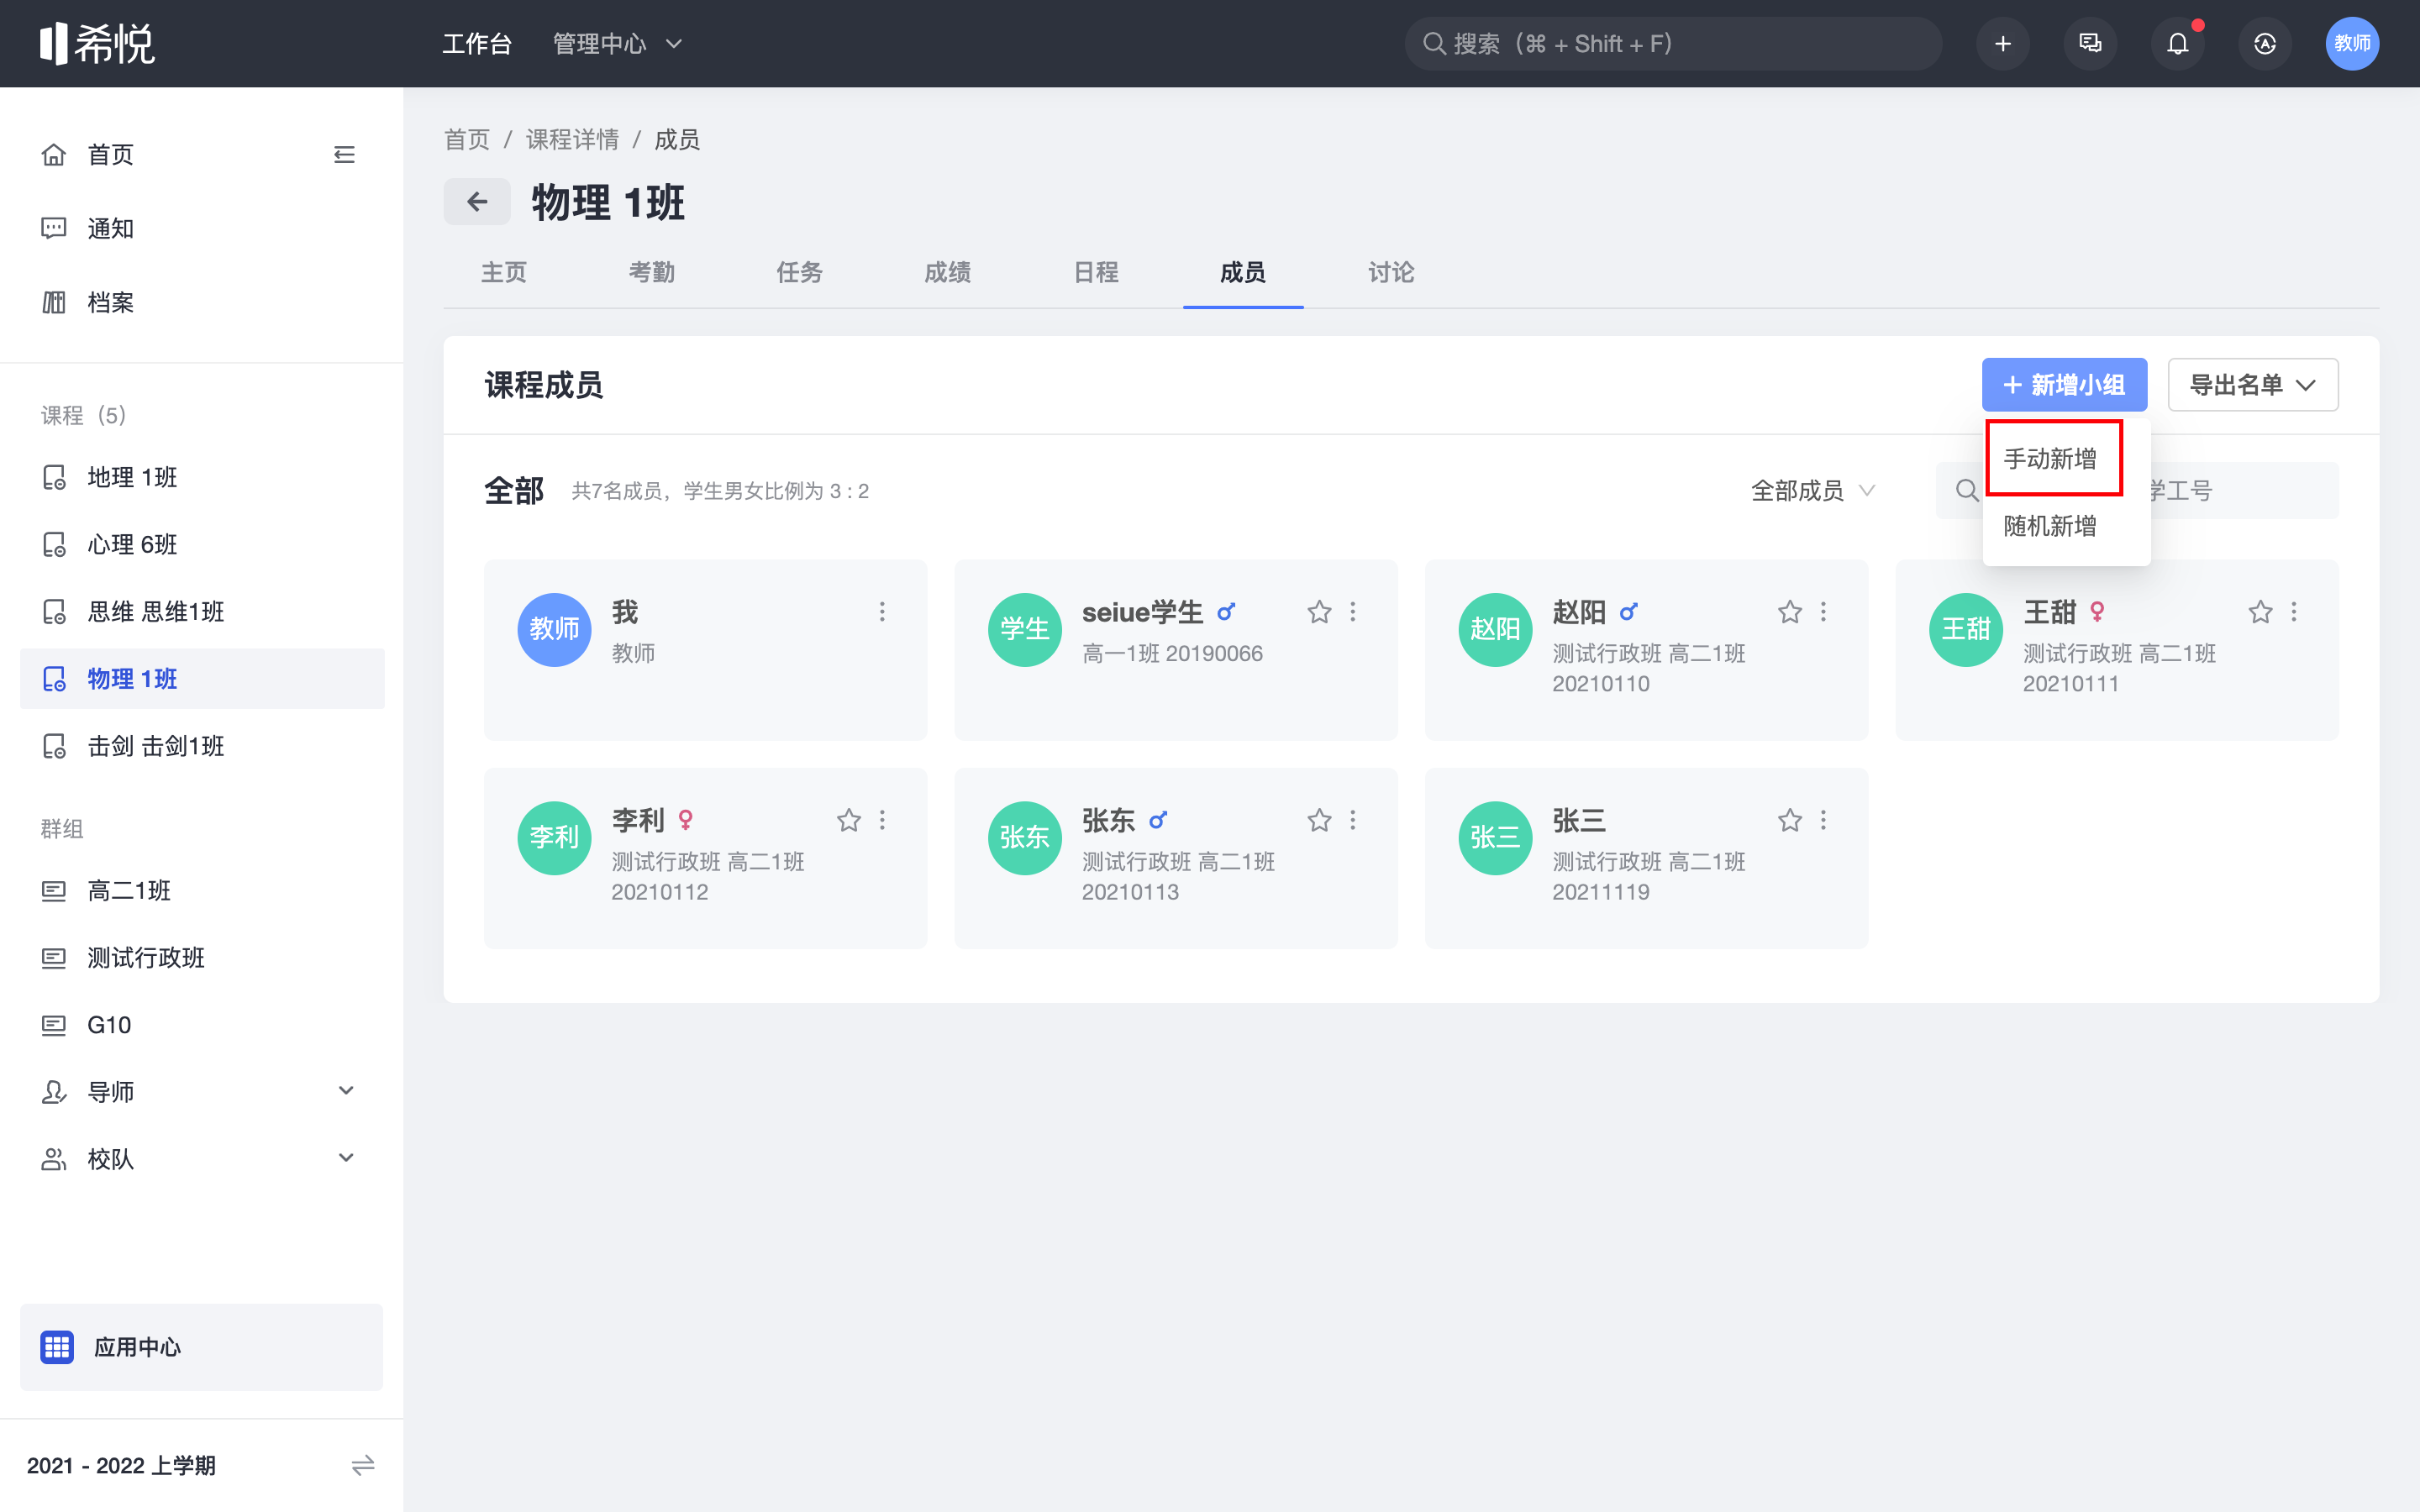Switch to the 主页 tab
This screenshot has width=2420, height=1512.
coord(504,272)
